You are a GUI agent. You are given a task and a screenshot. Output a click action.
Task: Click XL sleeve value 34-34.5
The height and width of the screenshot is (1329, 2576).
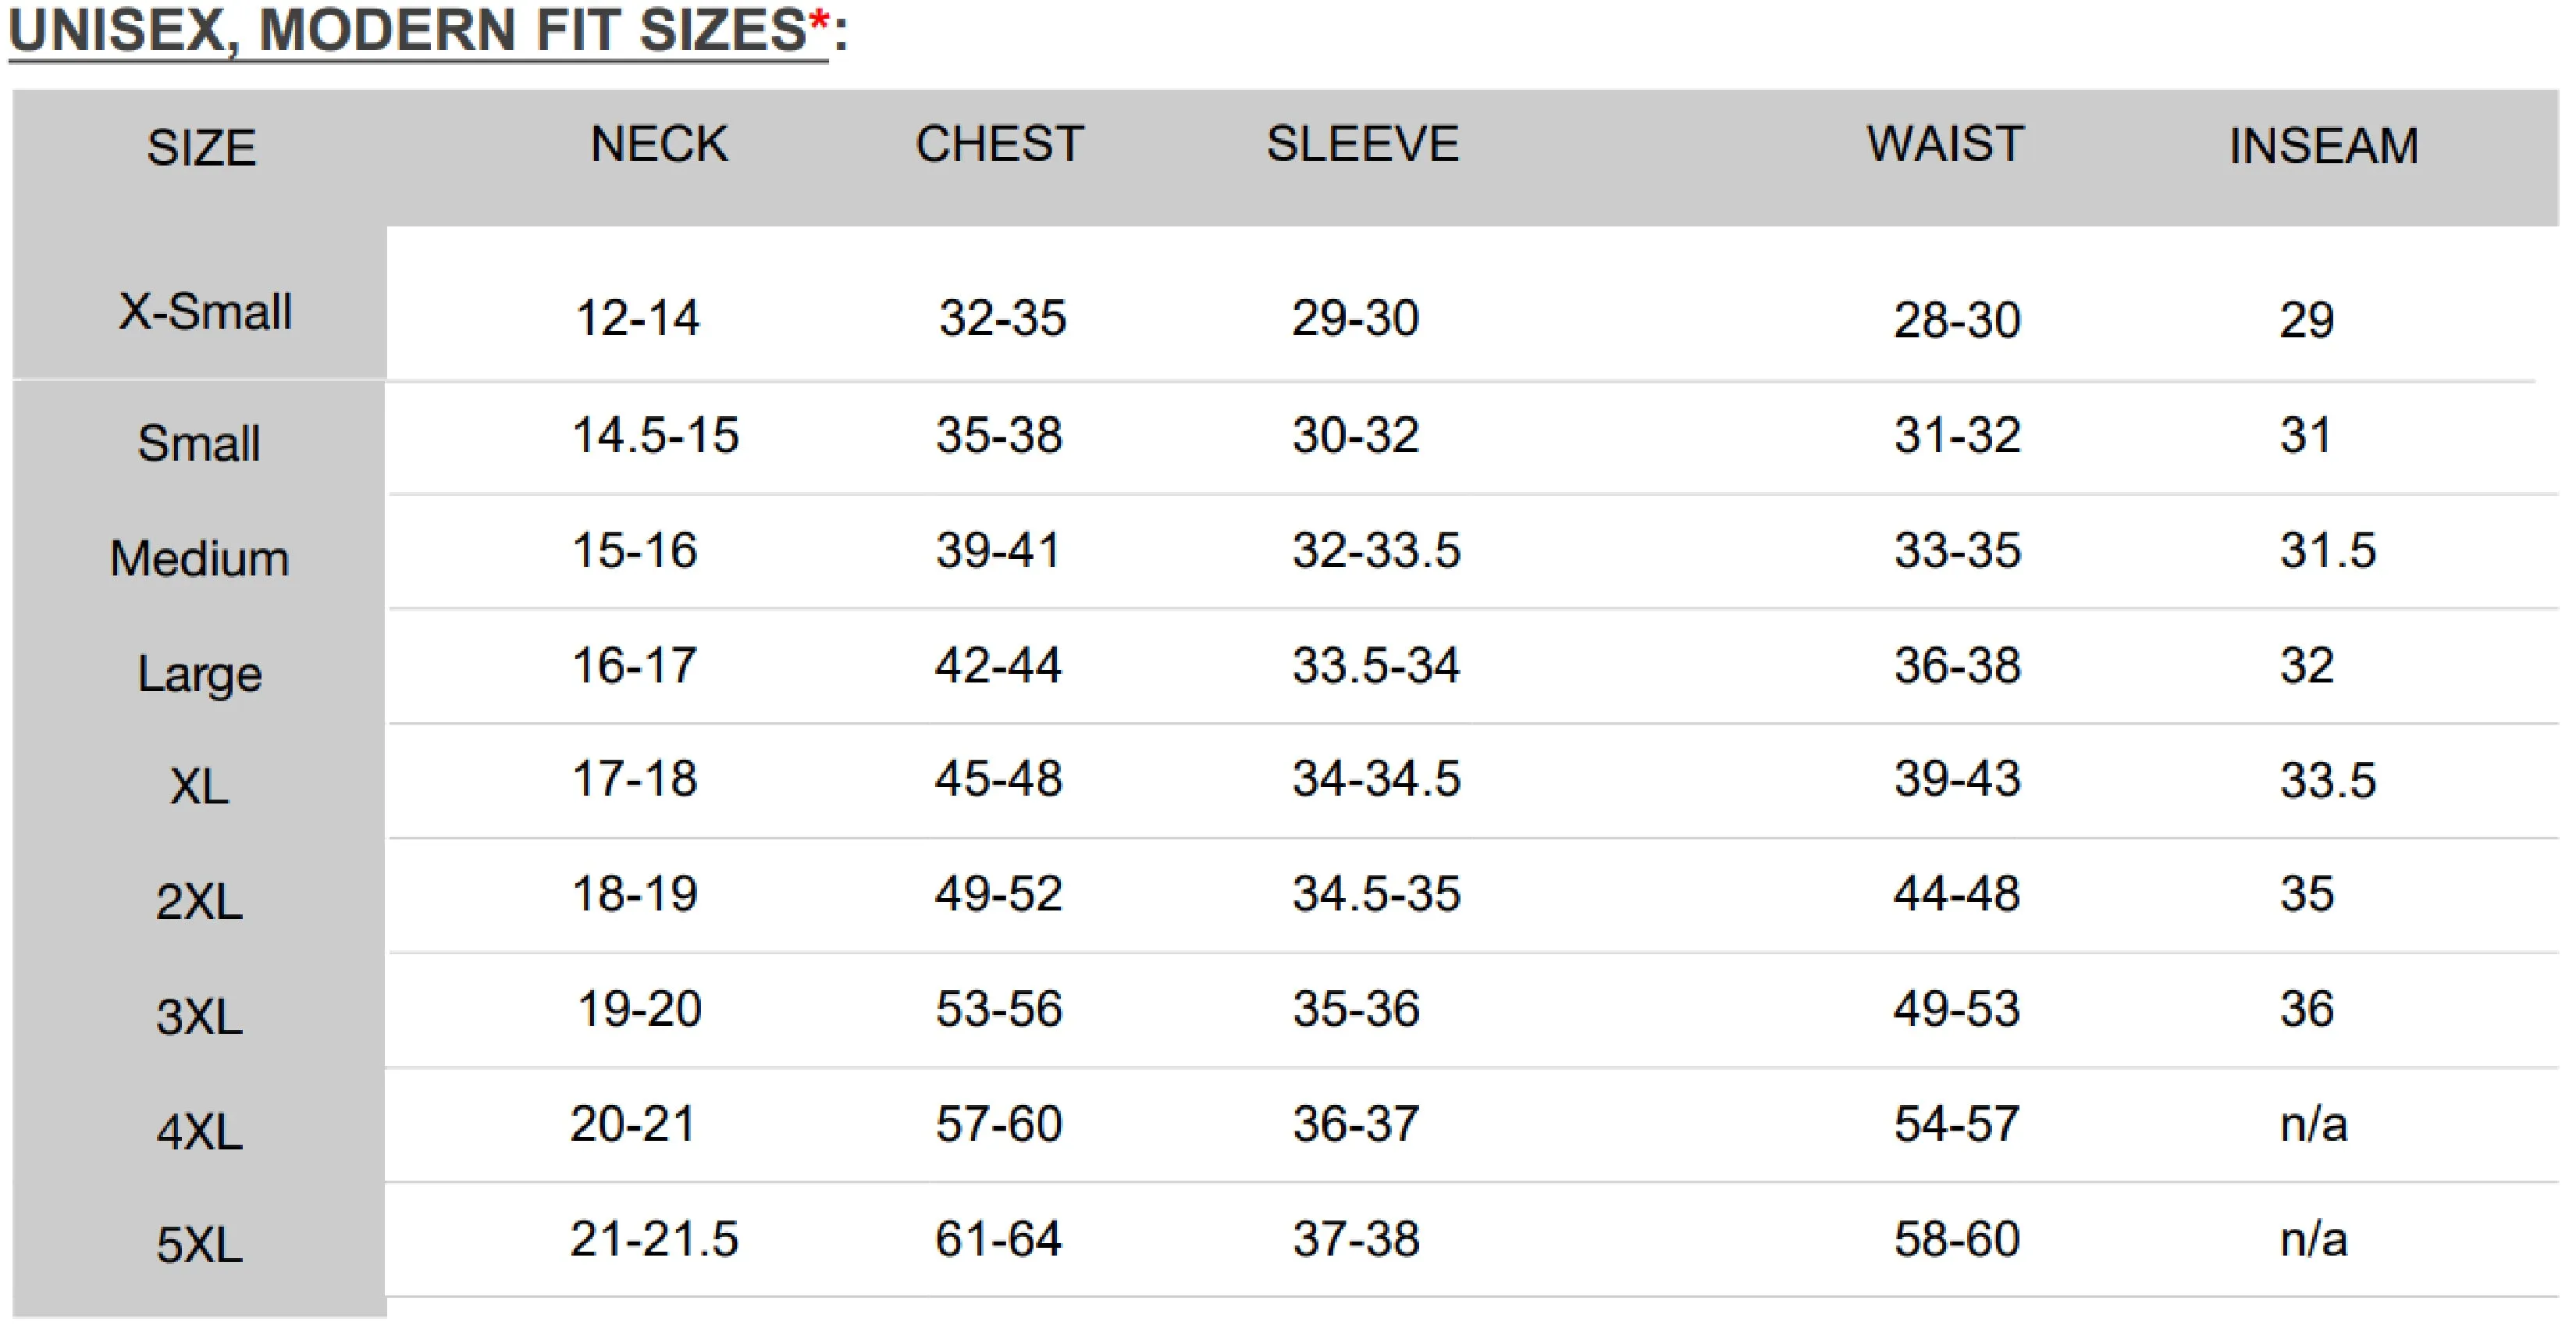[1376, 779]
